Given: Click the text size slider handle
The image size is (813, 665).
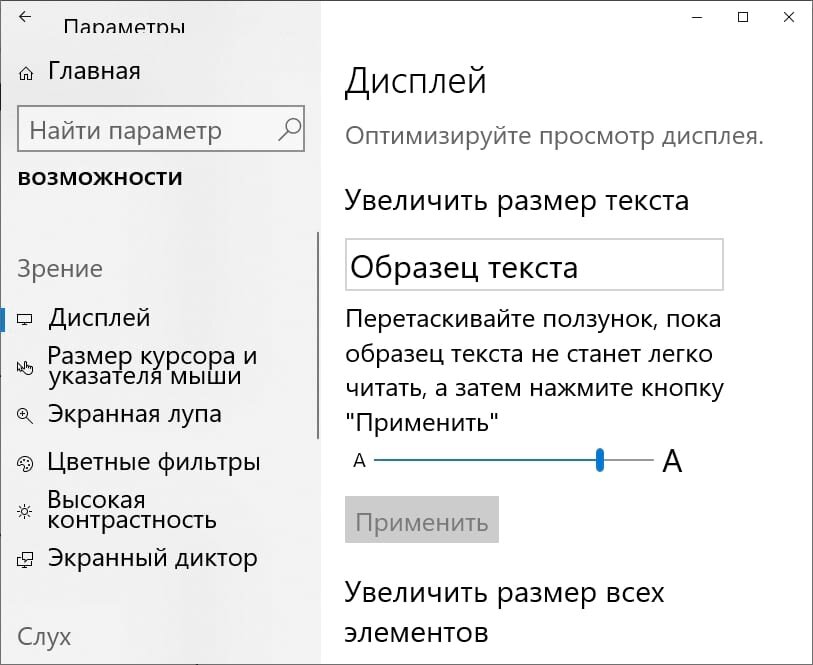Looking at the screenshot, I should [x=600, y=460].
